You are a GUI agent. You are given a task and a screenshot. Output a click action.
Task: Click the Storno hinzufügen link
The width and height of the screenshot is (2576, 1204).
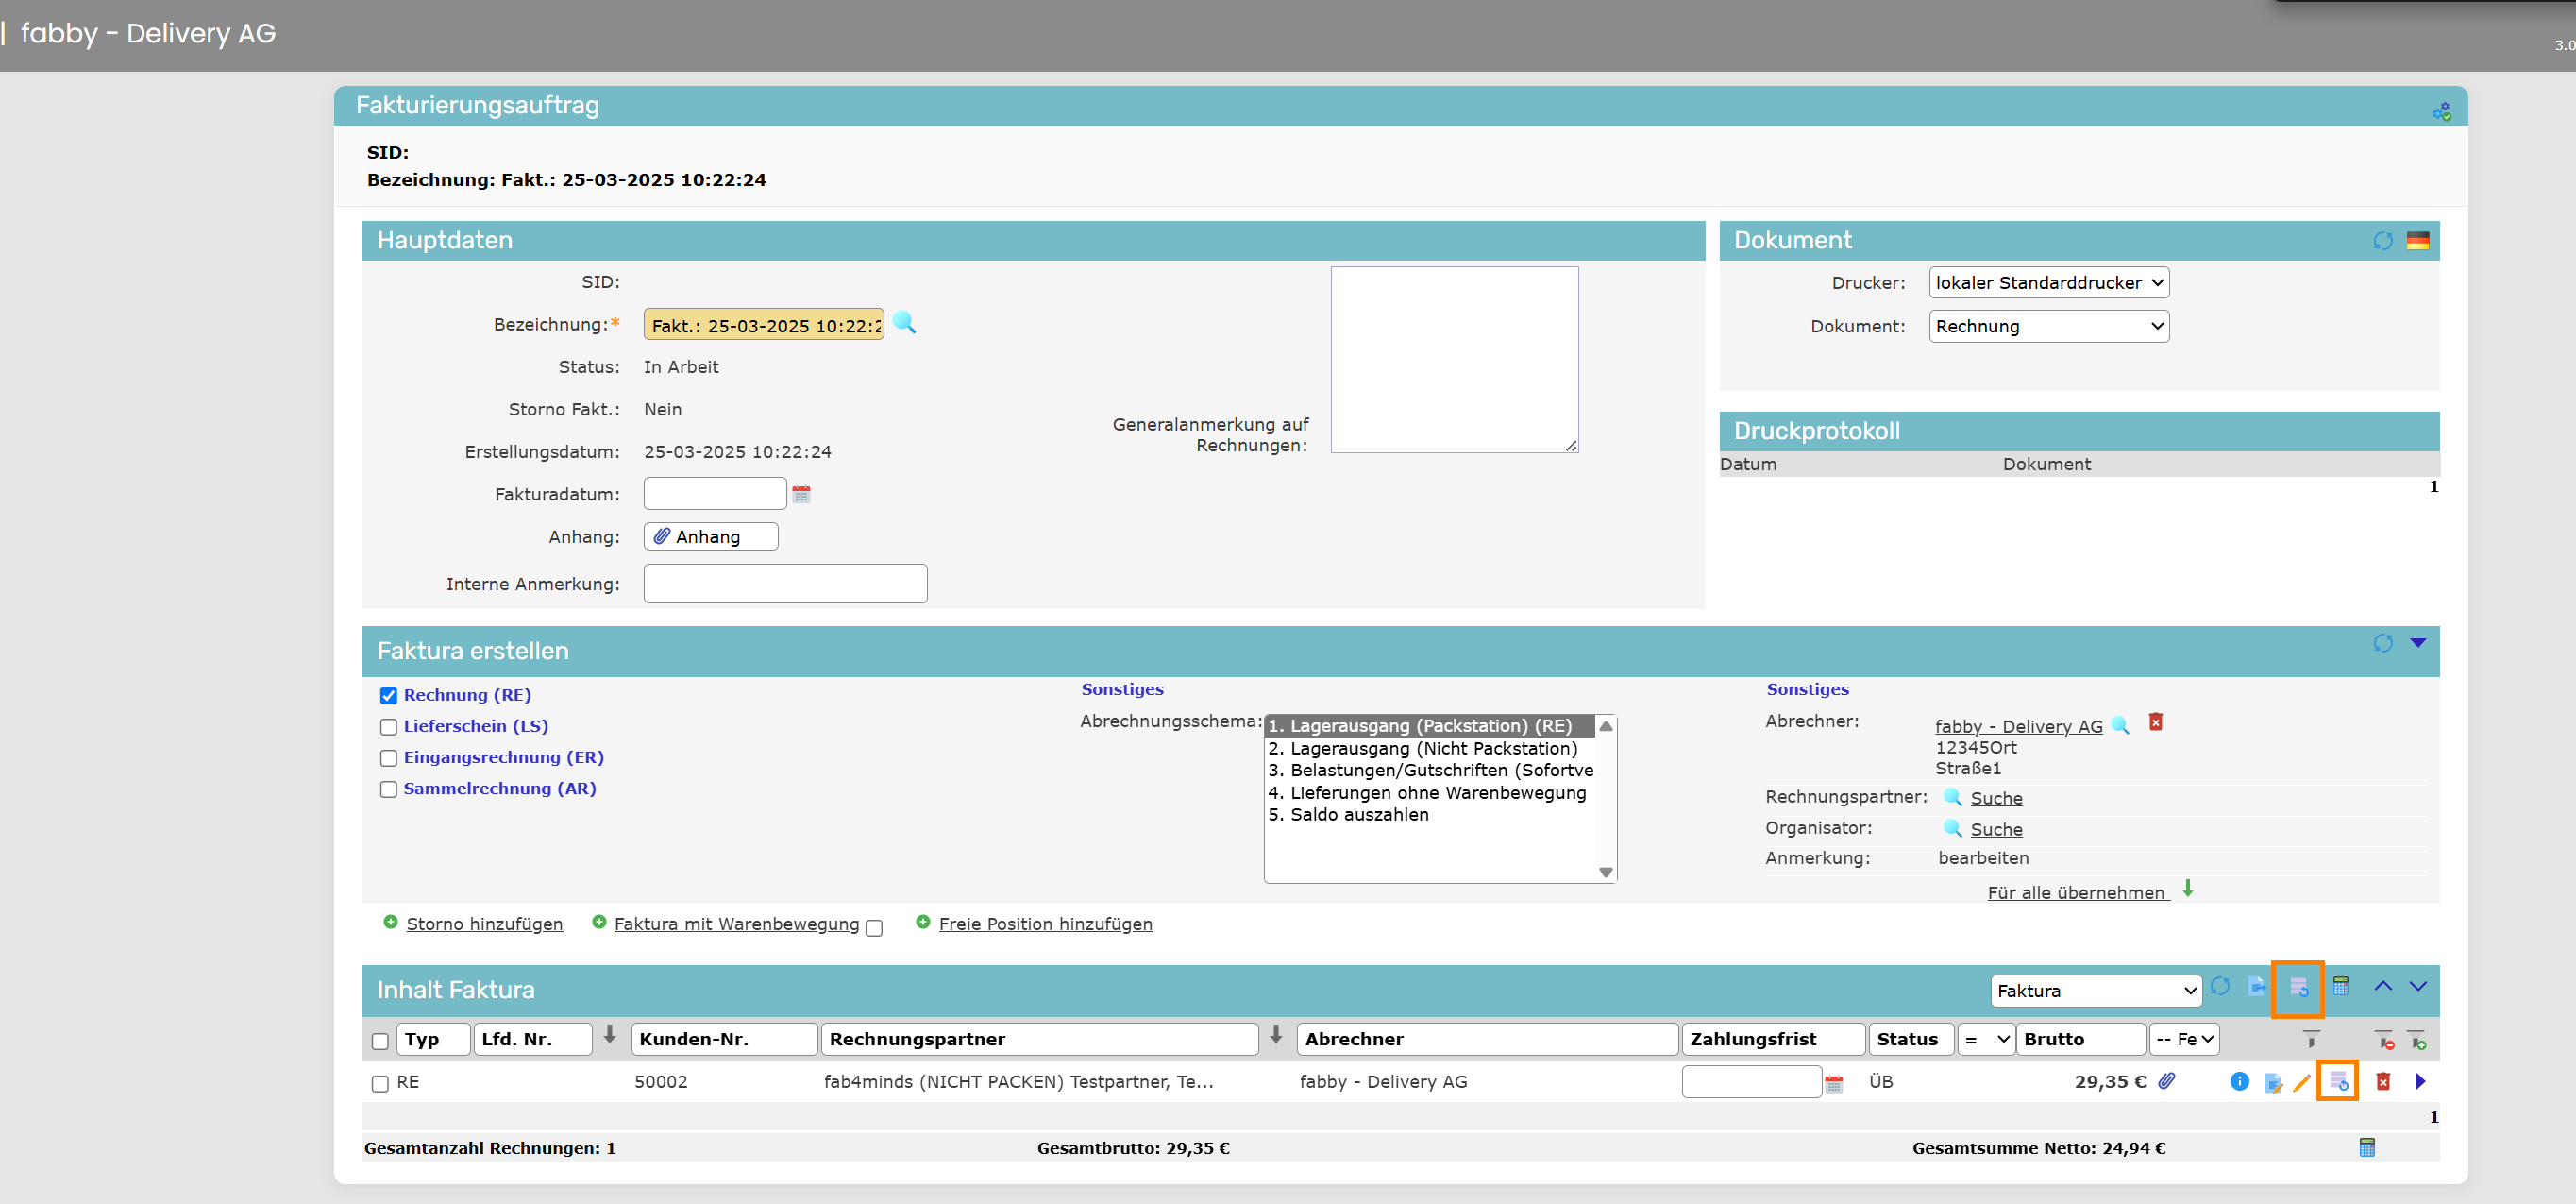point(484,923)
